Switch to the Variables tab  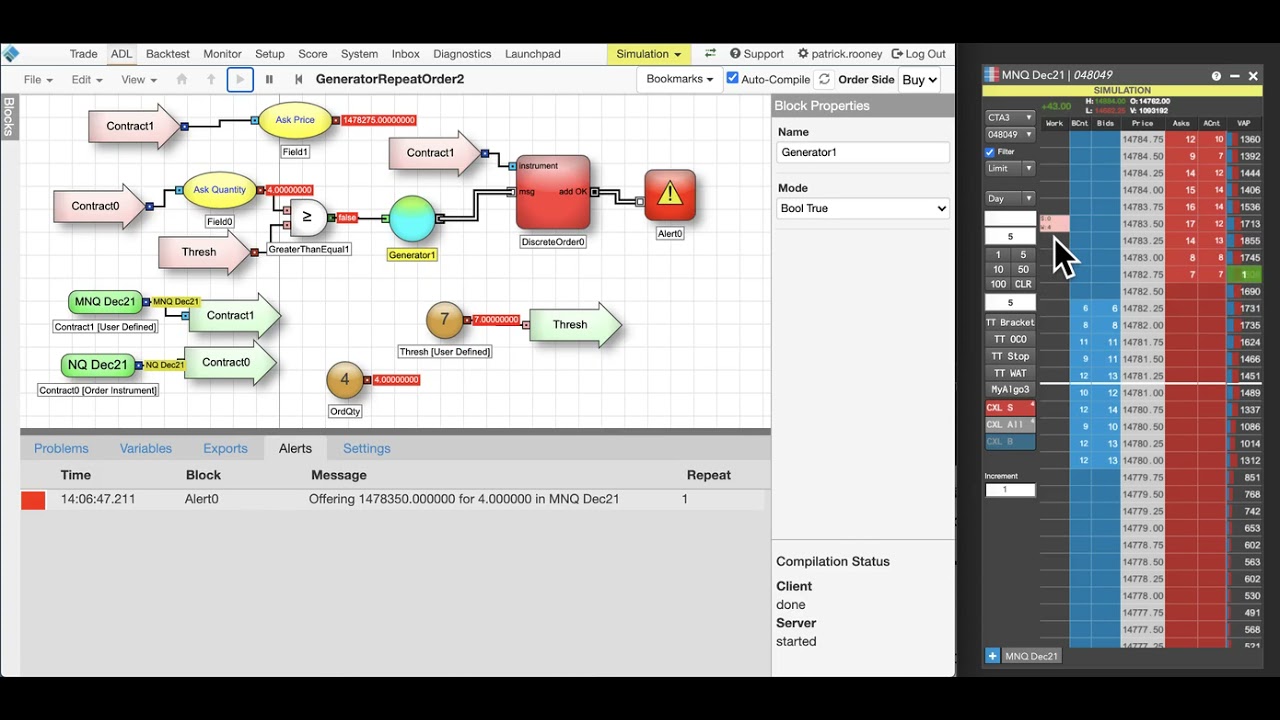(146, 448)
